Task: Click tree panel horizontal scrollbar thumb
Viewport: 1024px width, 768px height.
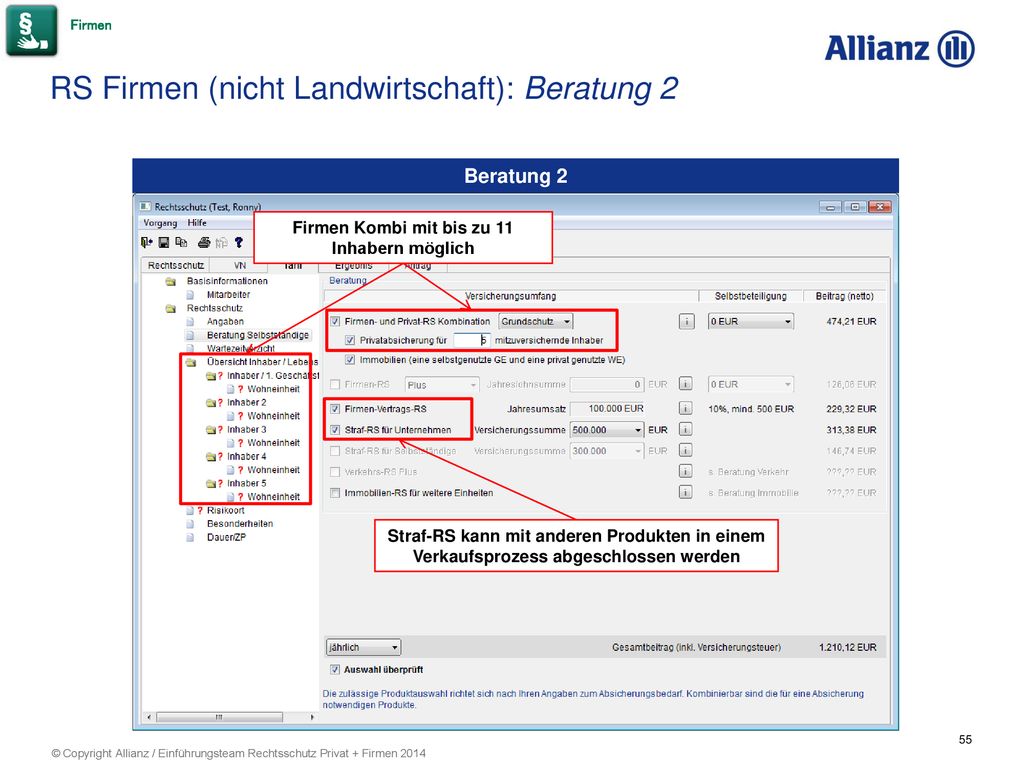Action: 219,717
